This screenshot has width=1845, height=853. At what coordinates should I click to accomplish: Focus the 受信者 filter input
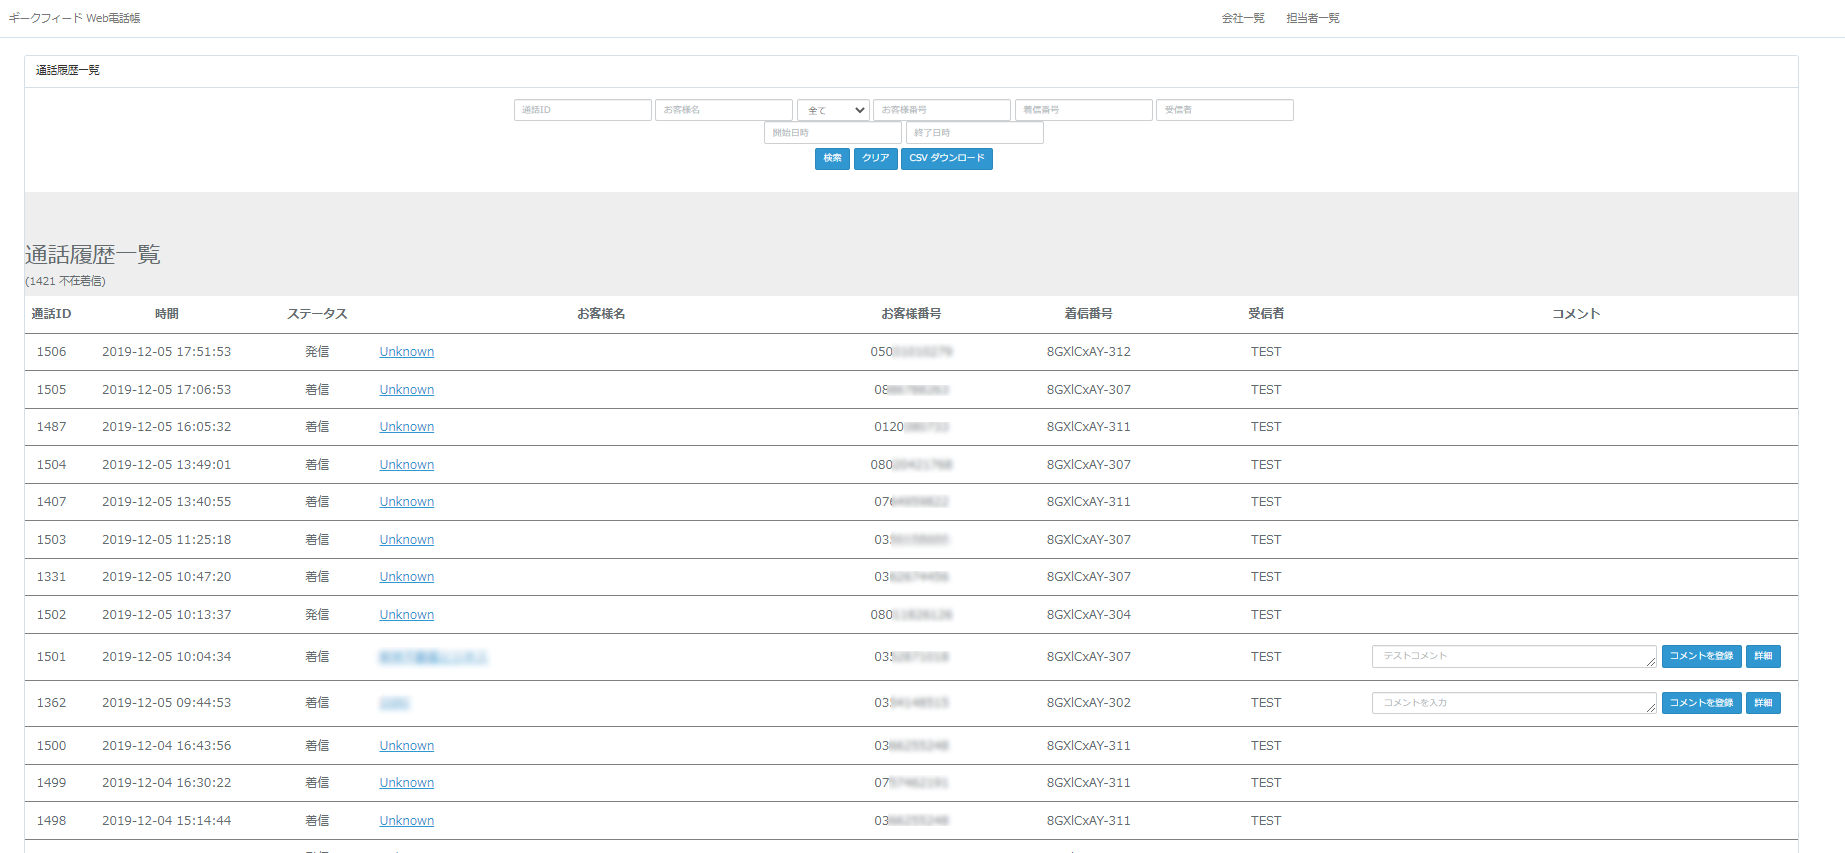pyautogui.click(x=1224, y=110)
